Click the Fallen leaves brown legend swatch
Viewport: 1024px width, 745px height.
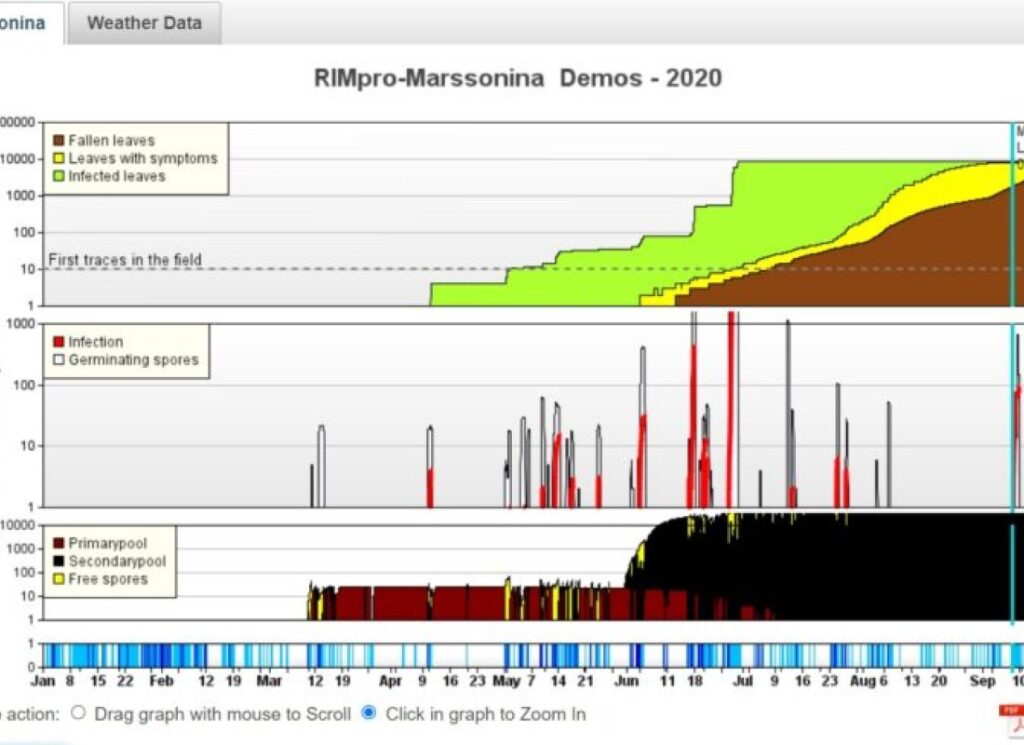coord(58,140)
